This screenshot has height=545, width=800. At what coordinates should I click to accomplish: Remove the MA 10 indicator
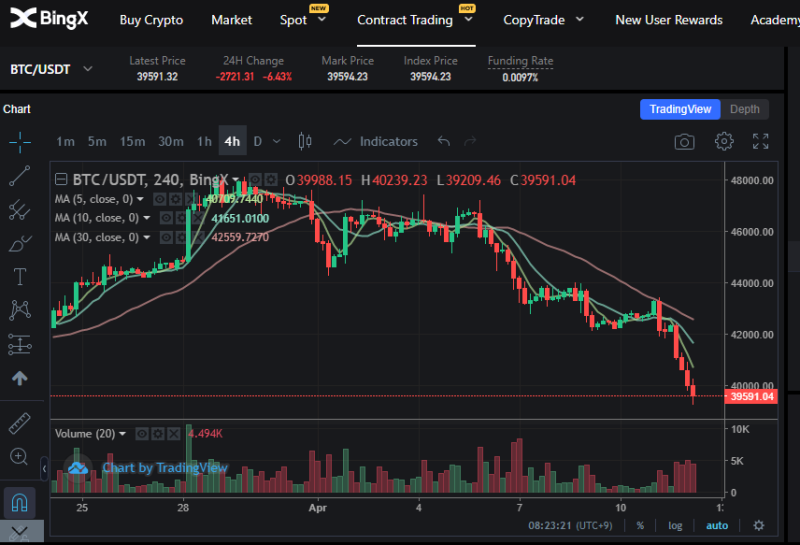click(196, 218)
